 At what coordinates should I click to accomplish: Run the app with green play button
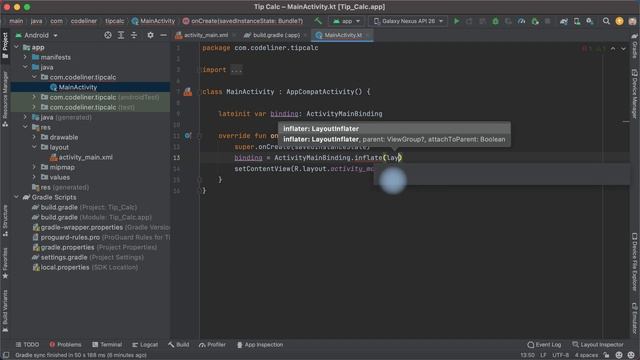pos(456,21)
